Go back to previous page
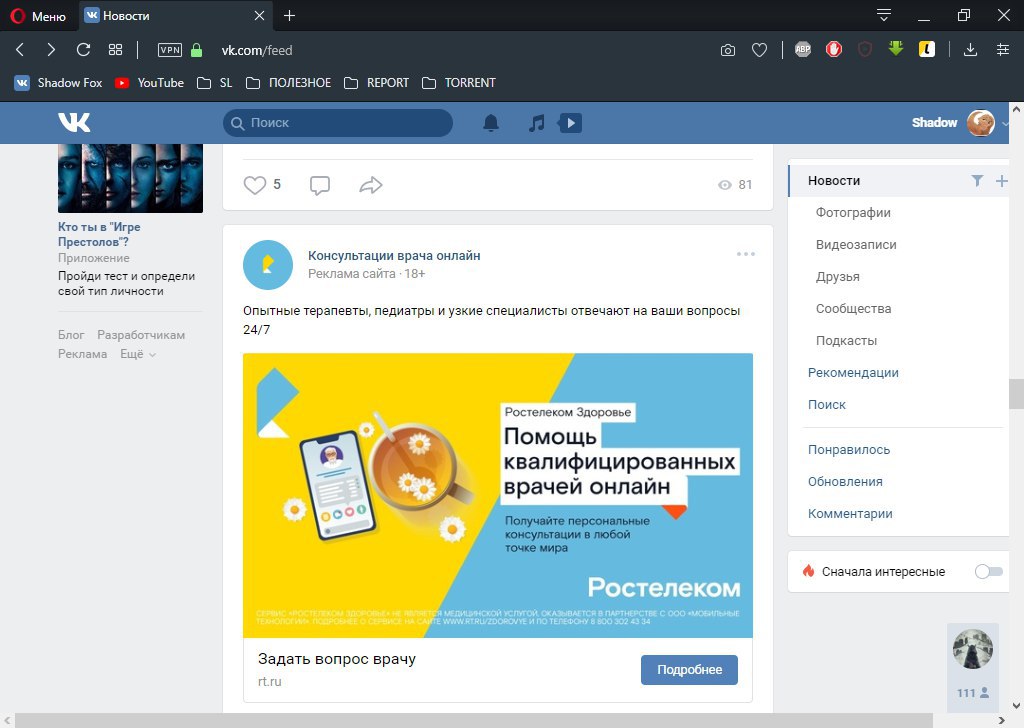1024x728 pixels. click(x=20, y=50)
